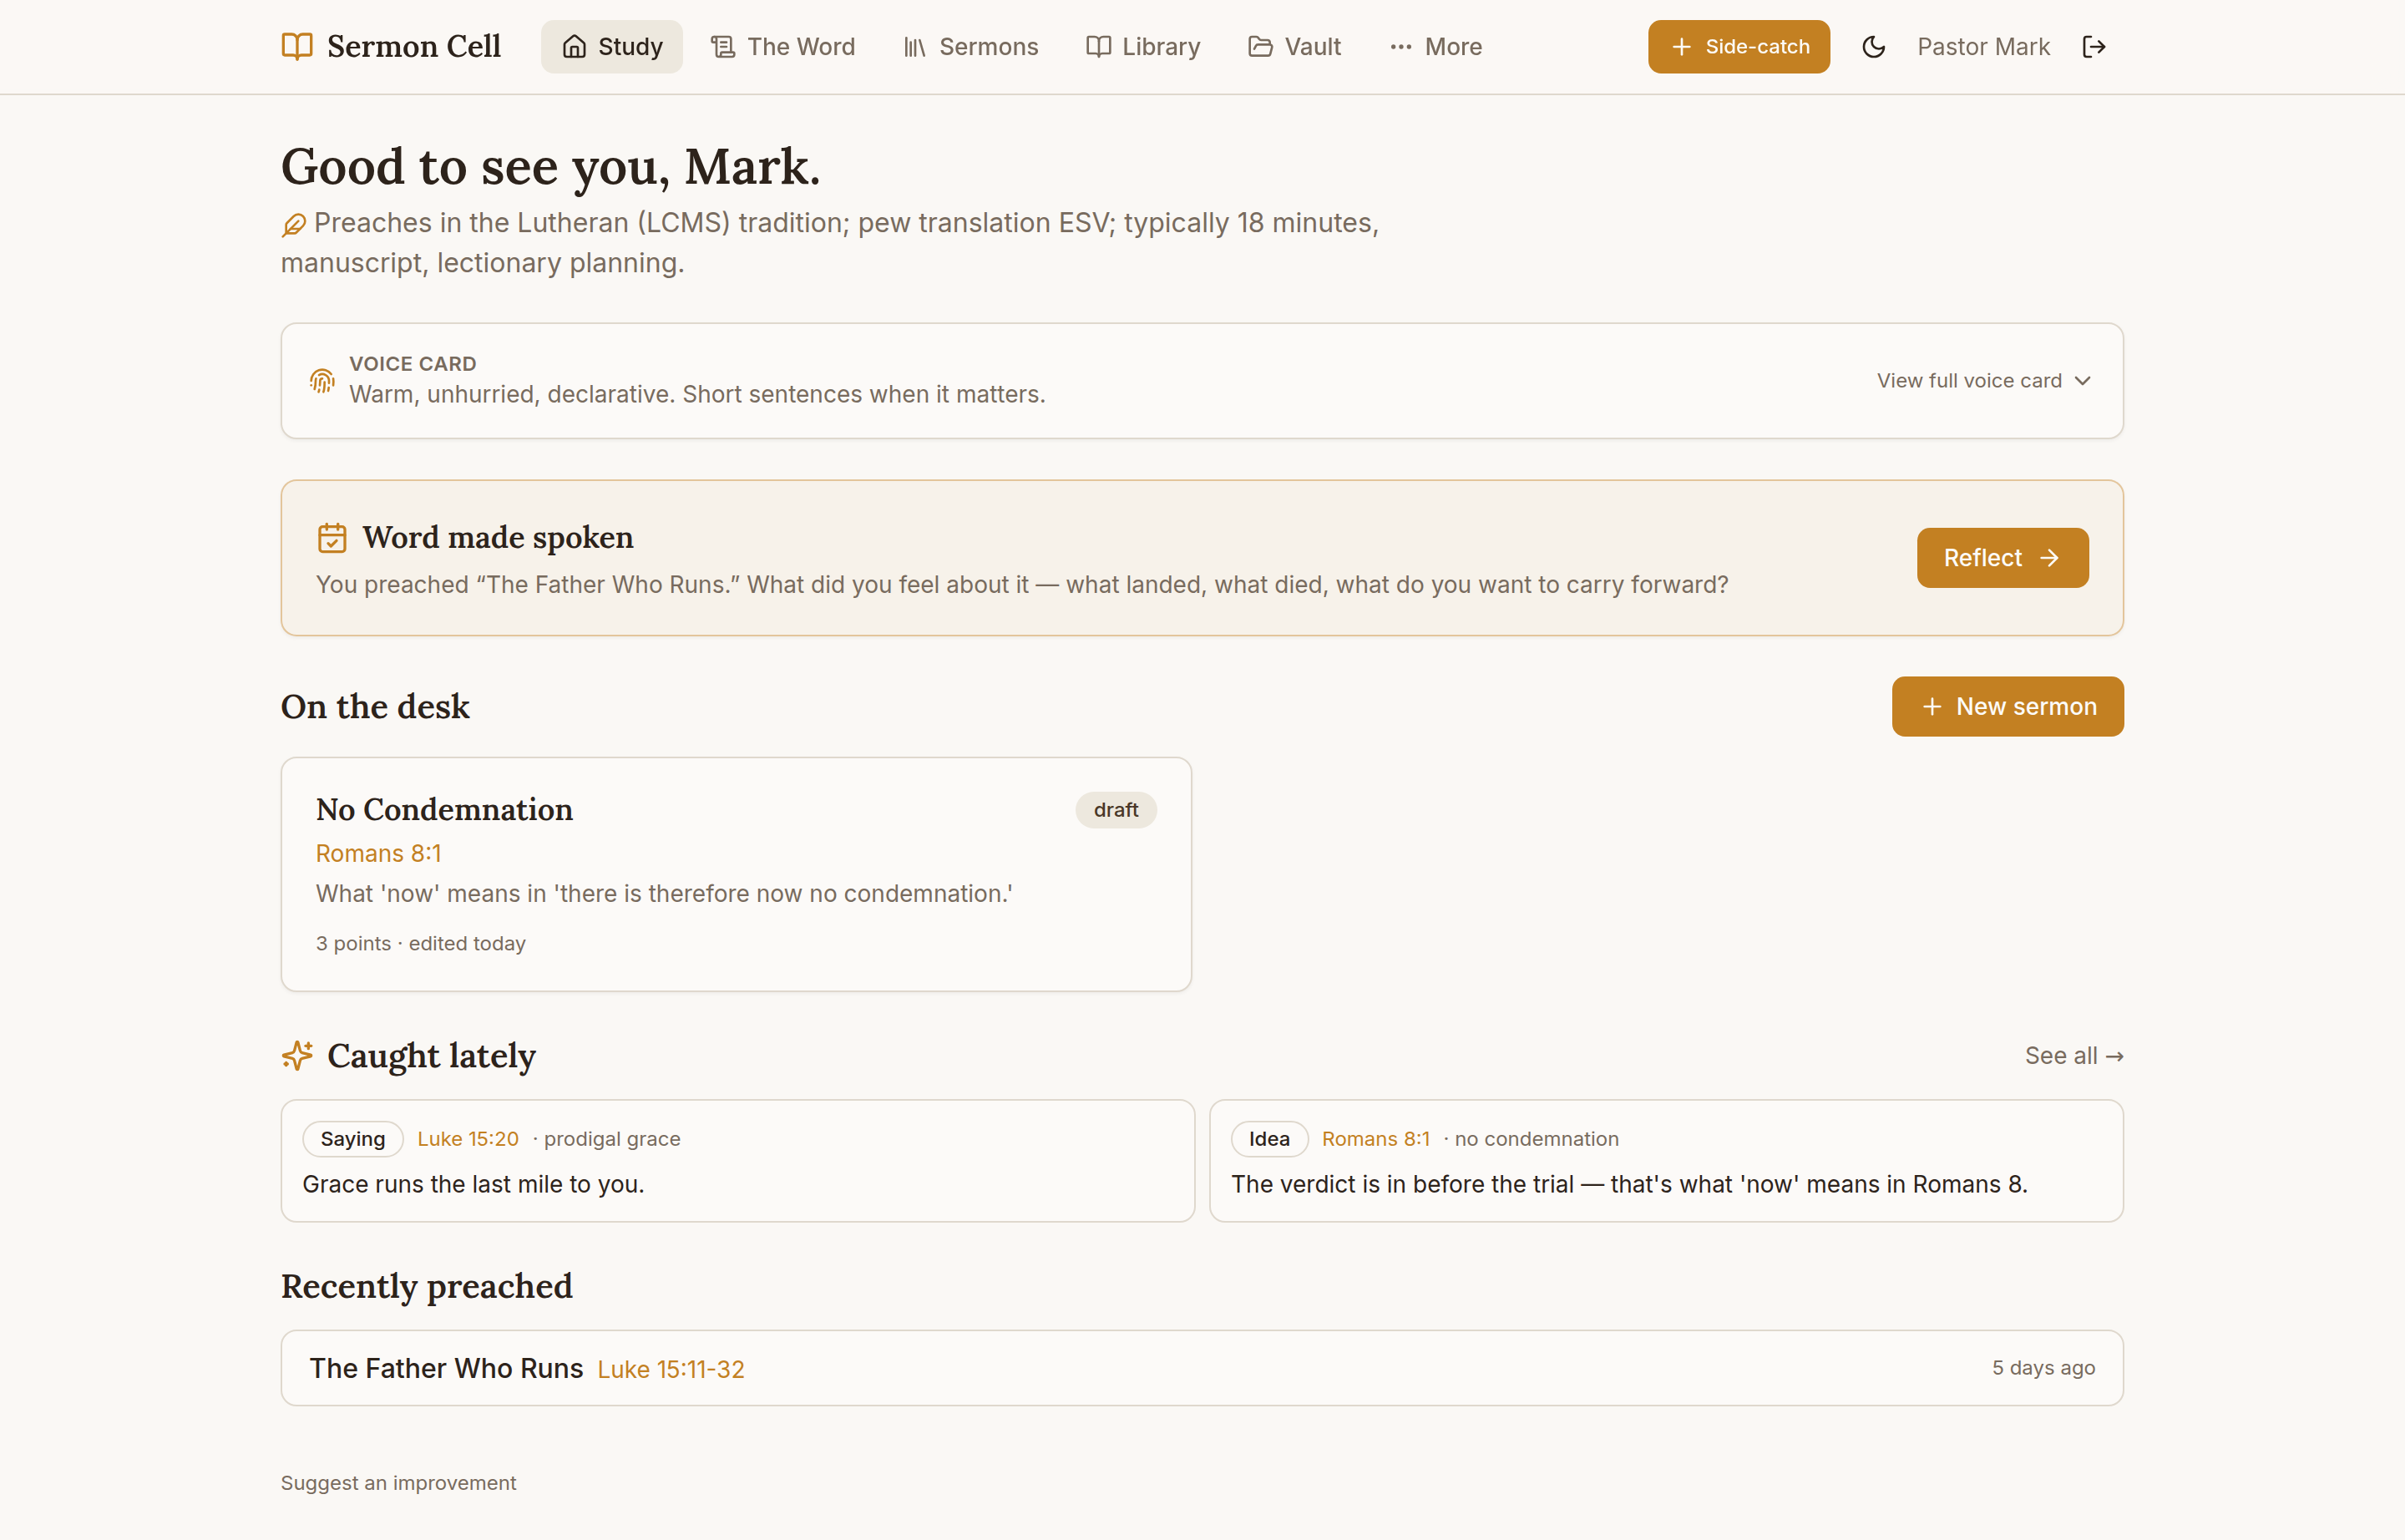Screen dimensions: 2405x1540
Task: Open the No Condemnation draft card
Action: tap(736, 874)
